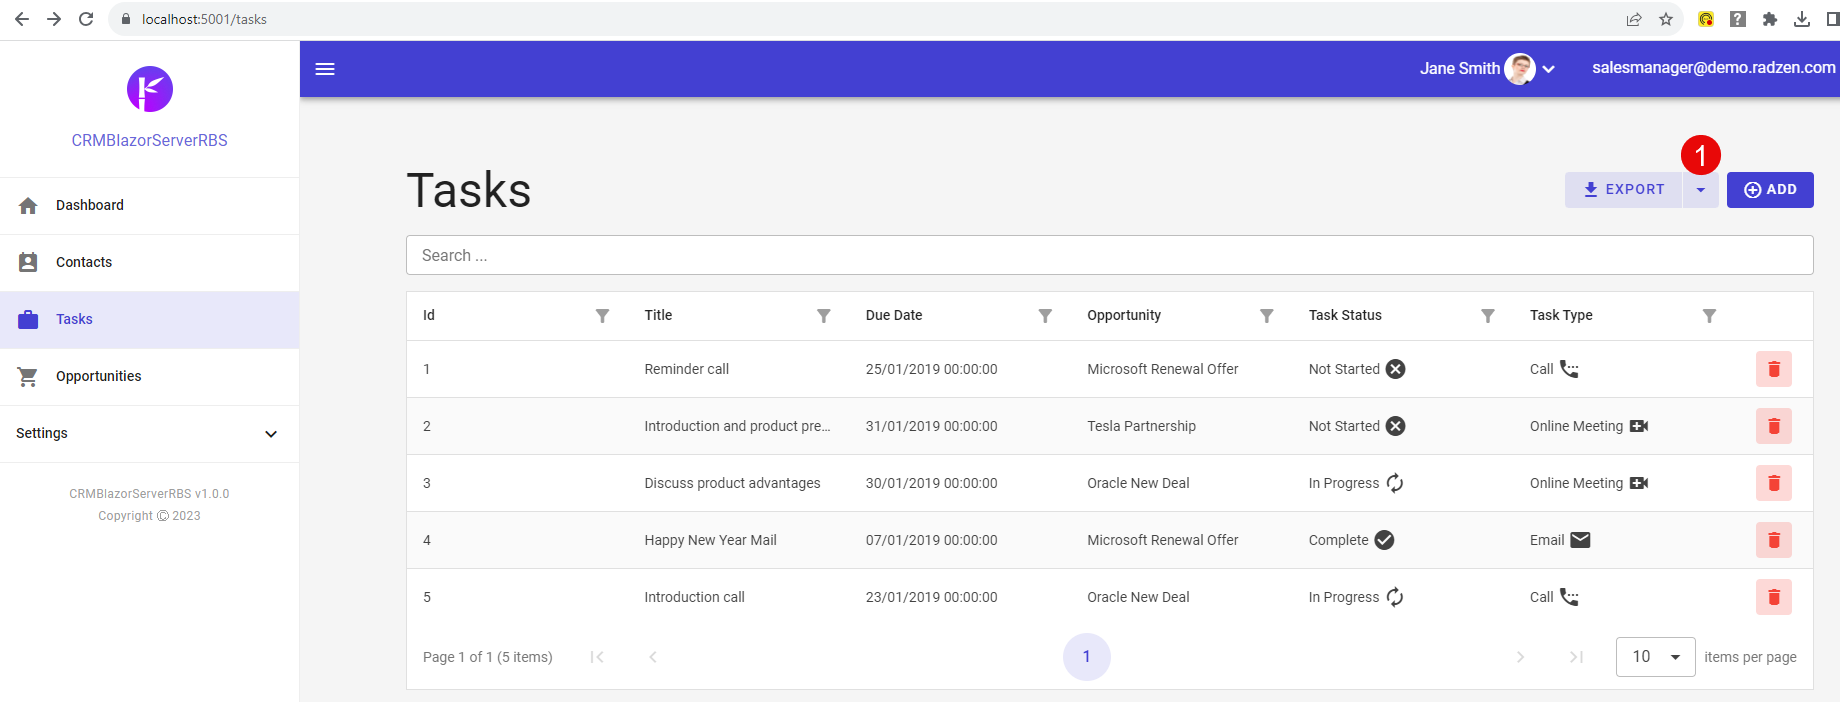Open the browser downloads icon

(x=1802, y=19)
